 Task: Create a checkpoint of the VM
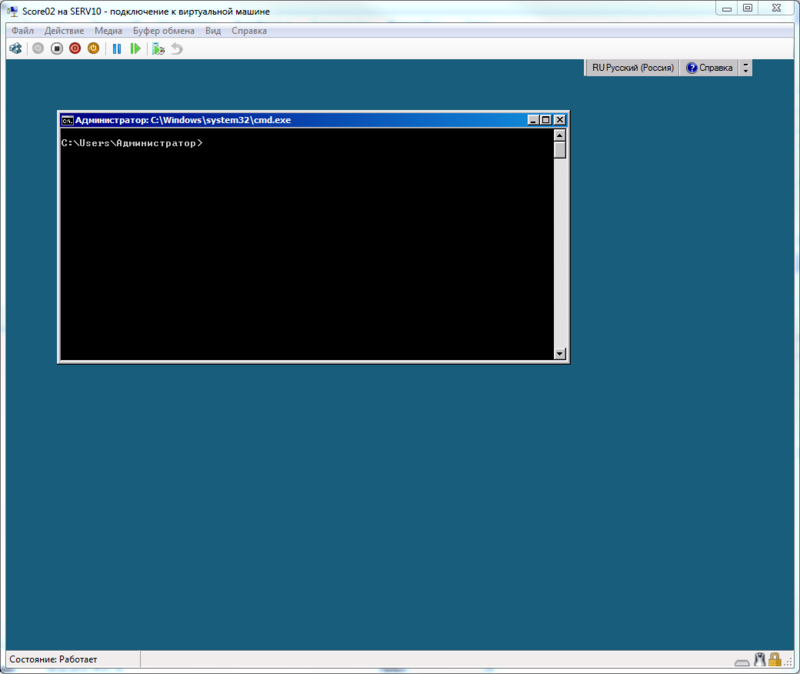[156, 48]
